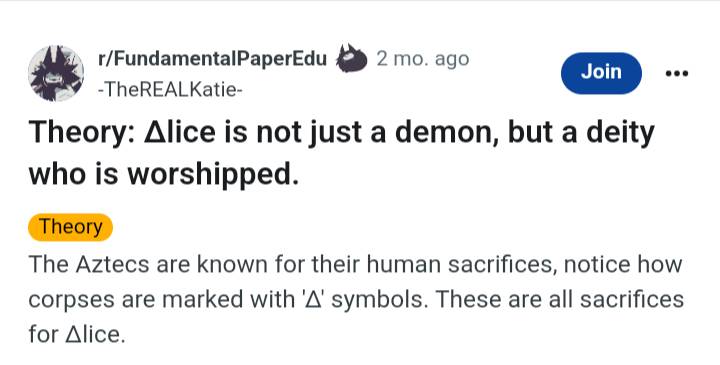720x365 pixels.
Task: Open the r/FundamentalPaperEdu subreddit link
Action: point(212,59)
